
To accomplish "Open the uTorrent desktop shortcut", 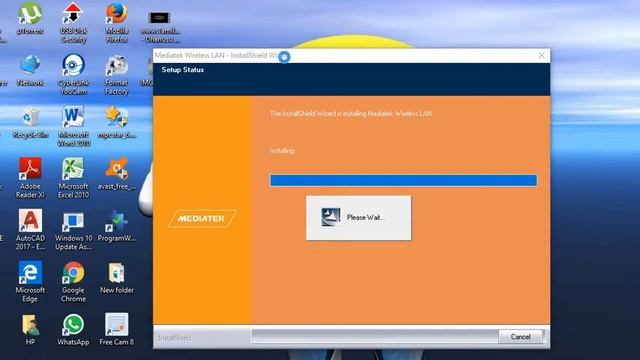I will point(30,18).
